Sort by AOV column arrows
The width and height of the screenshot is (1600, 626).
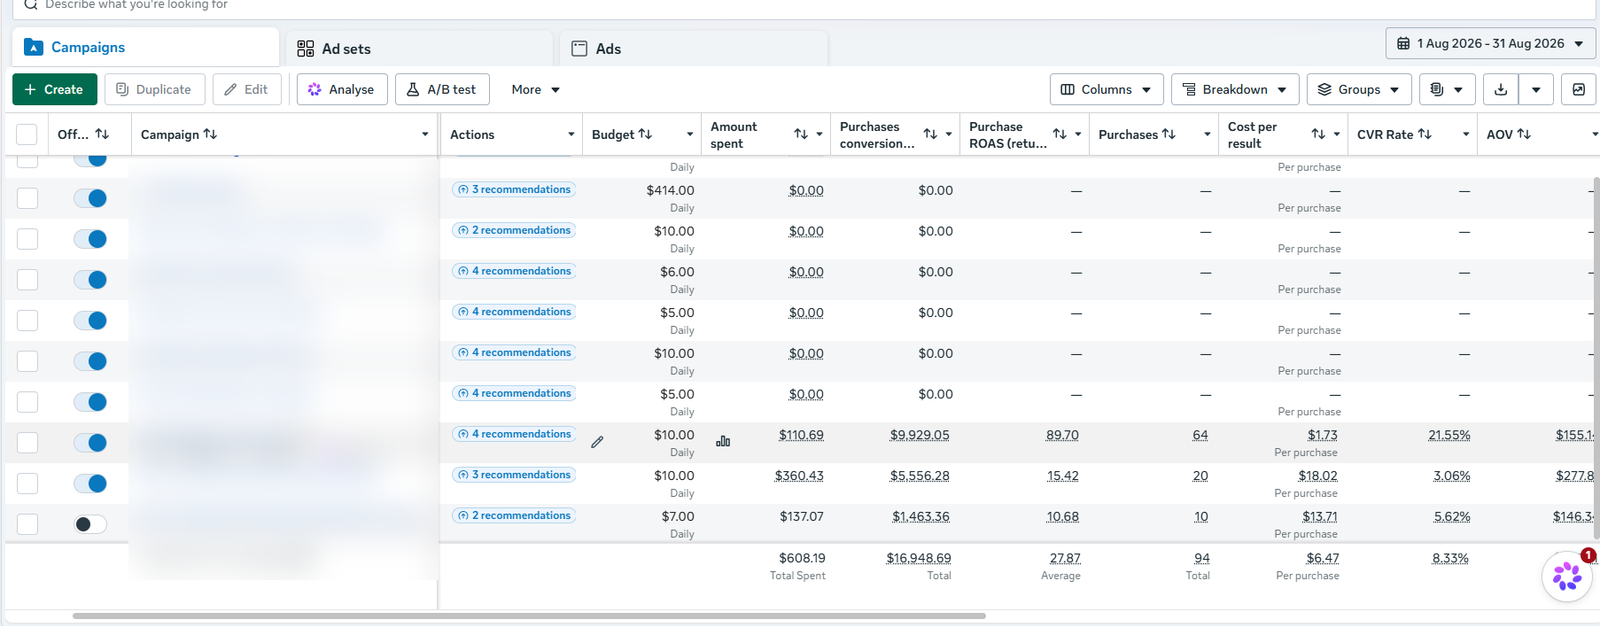[1524, 134]
